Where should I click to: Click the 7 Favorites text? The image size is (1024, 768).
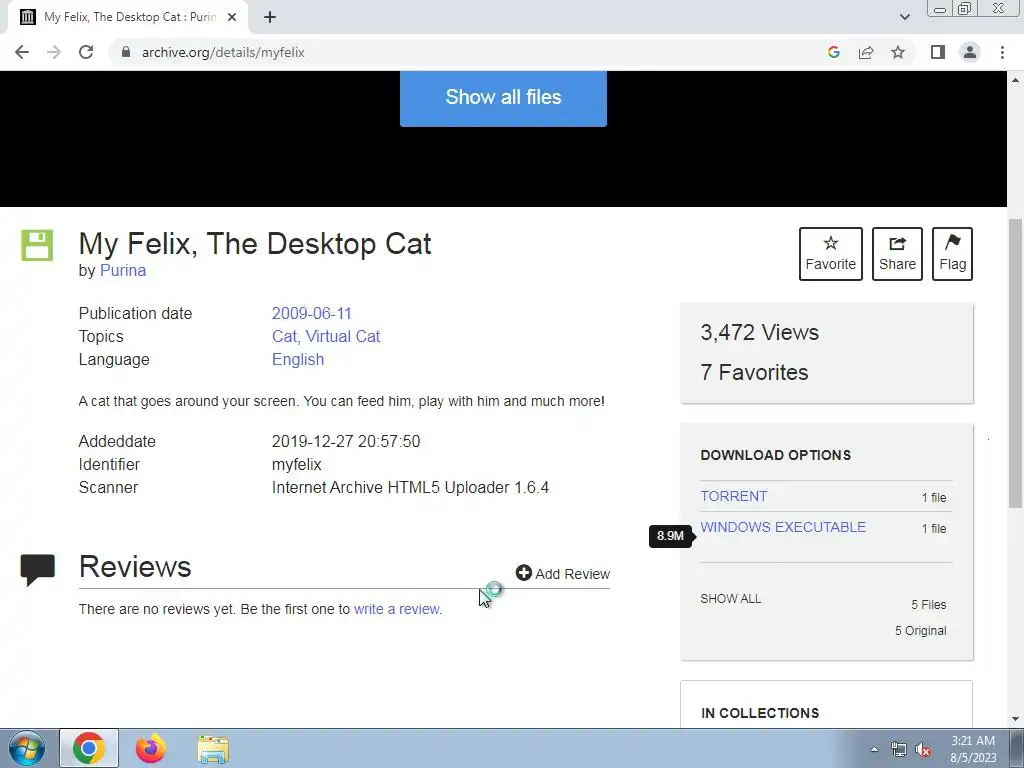click(x=754, y=372)
